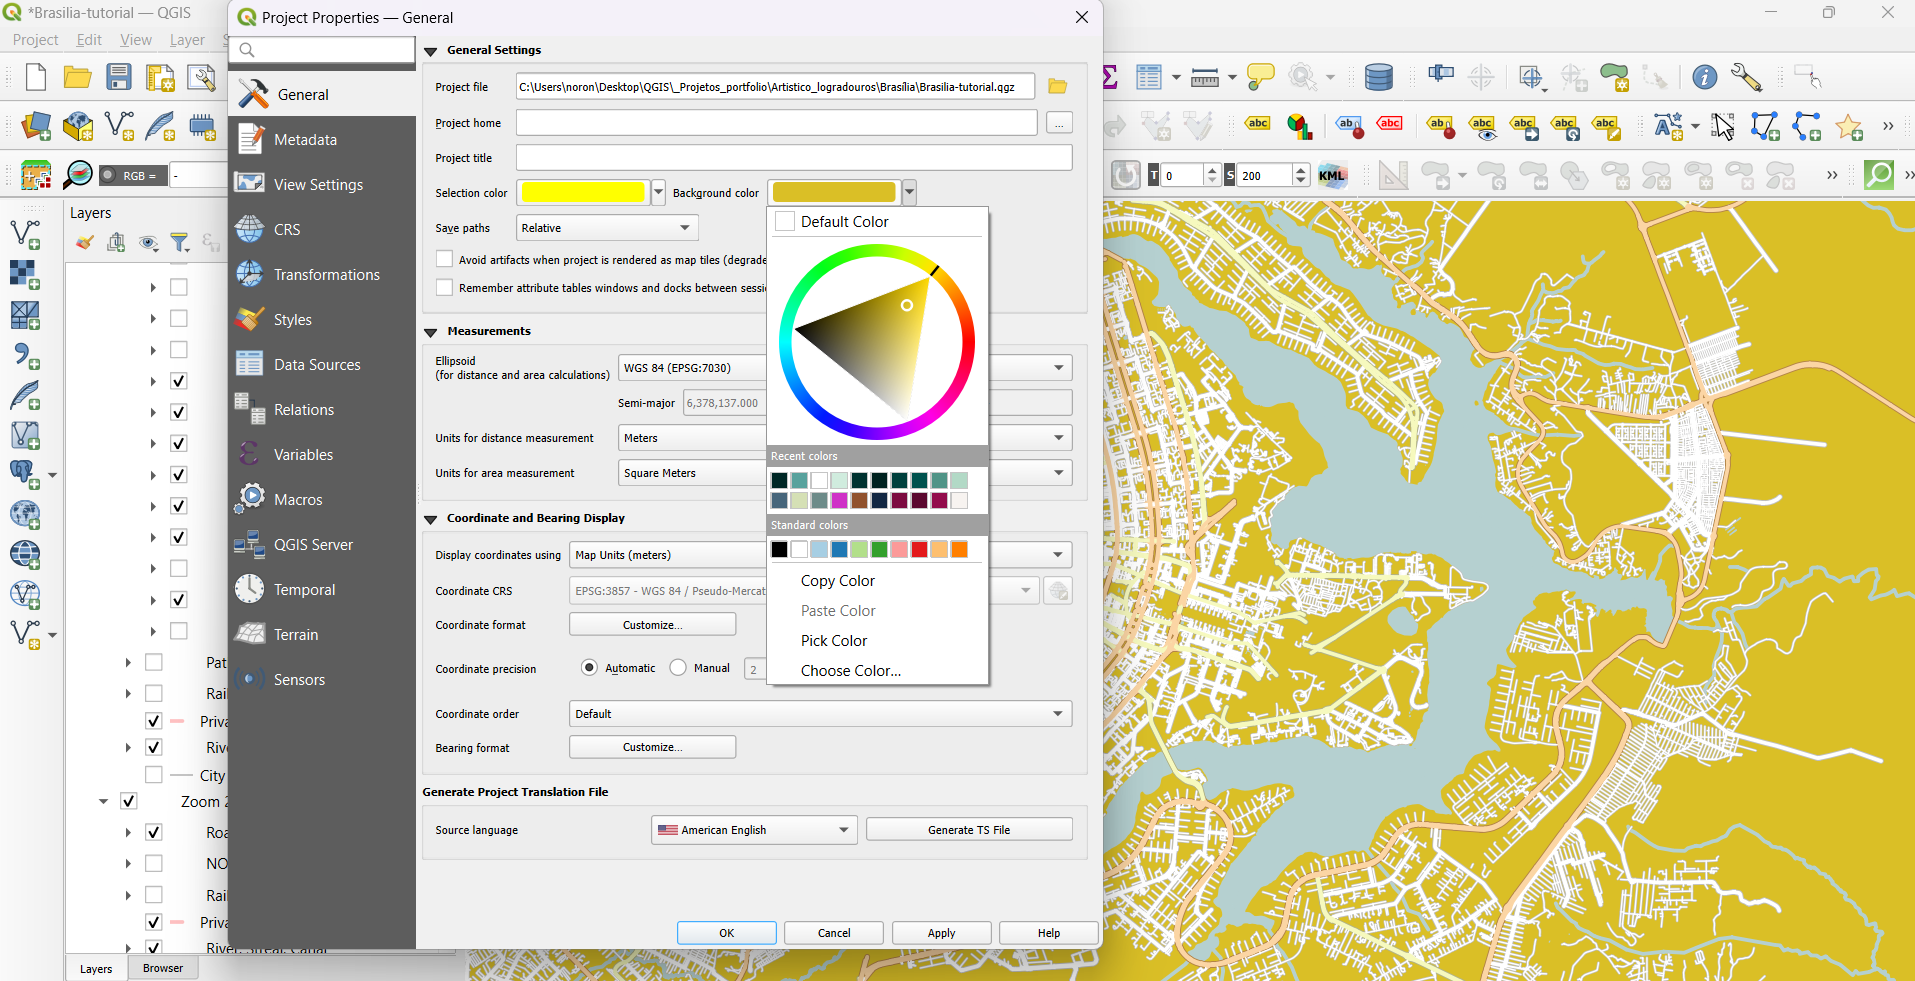This screenshot has width=1915, height=981.
Task: Click the Save Project disk icon
Action: pyautogui.click(x=119, y=77)
